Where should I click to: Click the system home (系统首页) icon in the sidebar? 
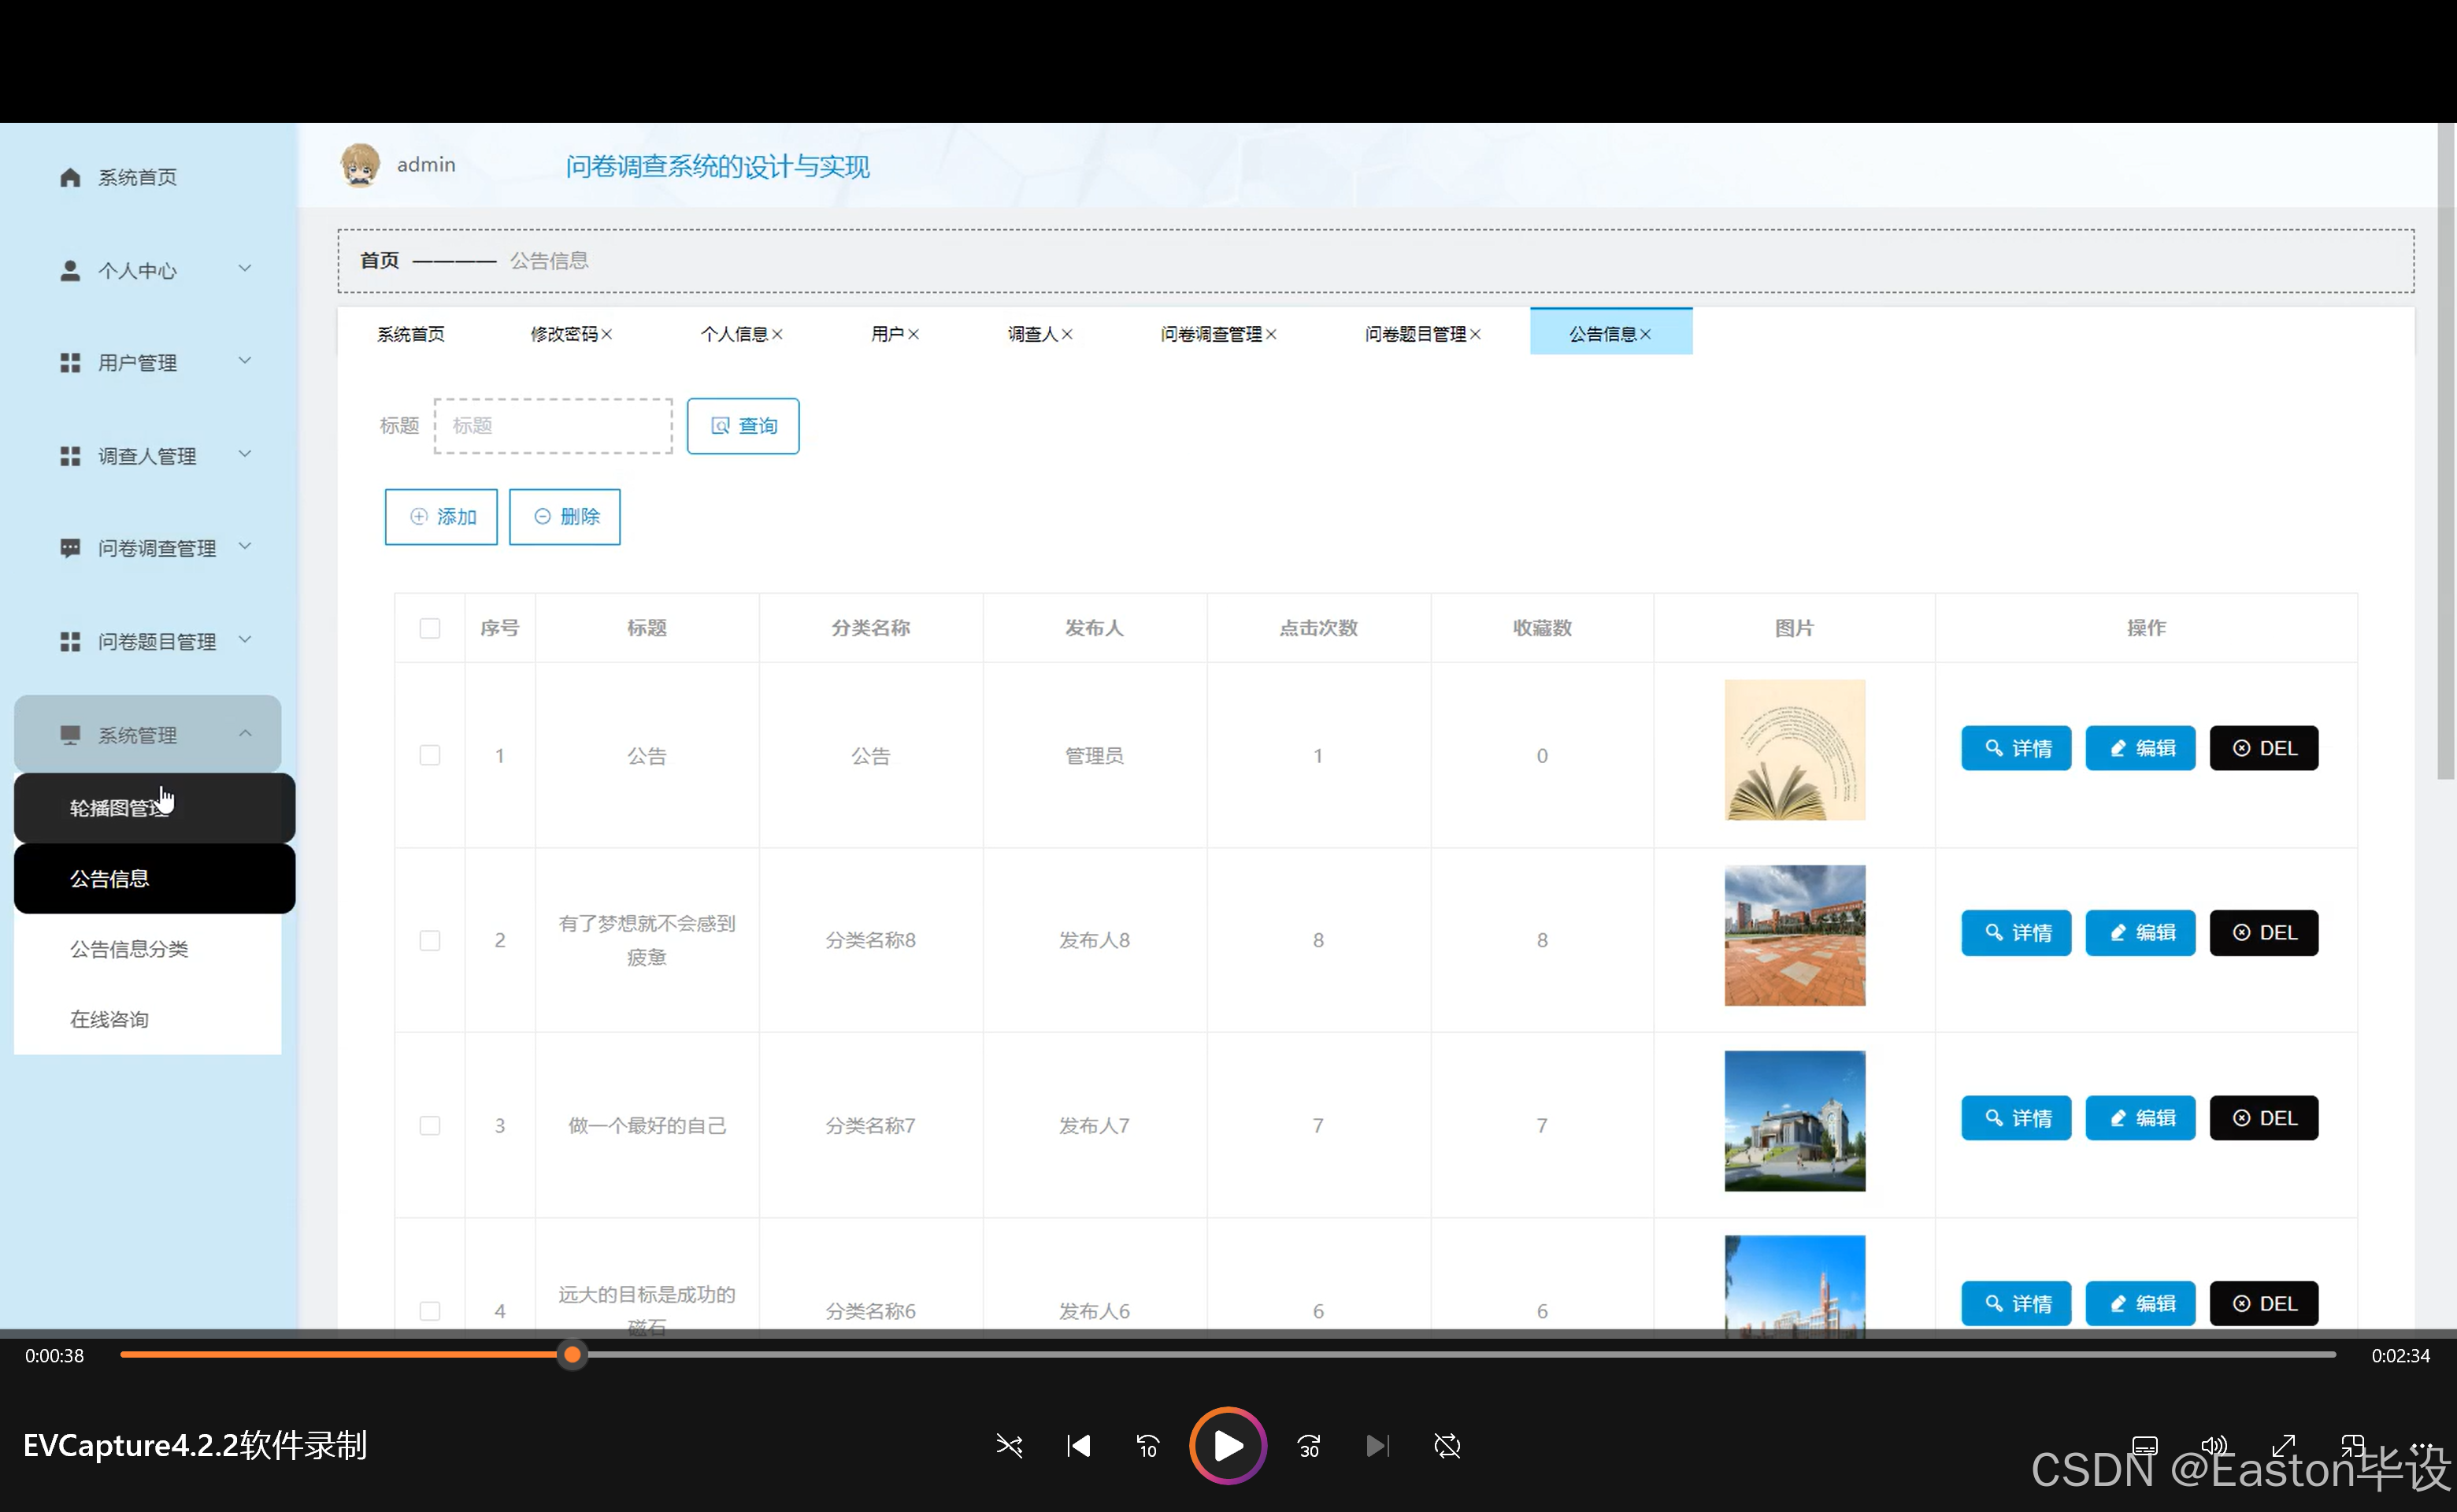[70, 178]
